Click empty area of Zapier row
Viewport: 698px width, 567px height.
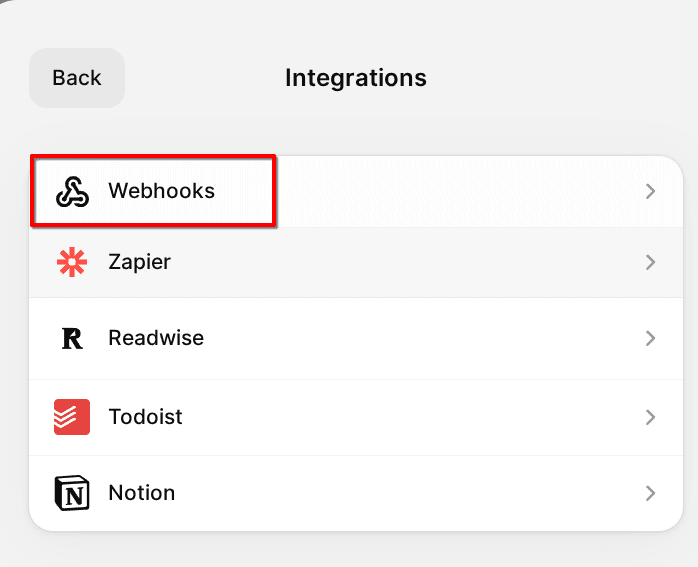coord(401,262)
